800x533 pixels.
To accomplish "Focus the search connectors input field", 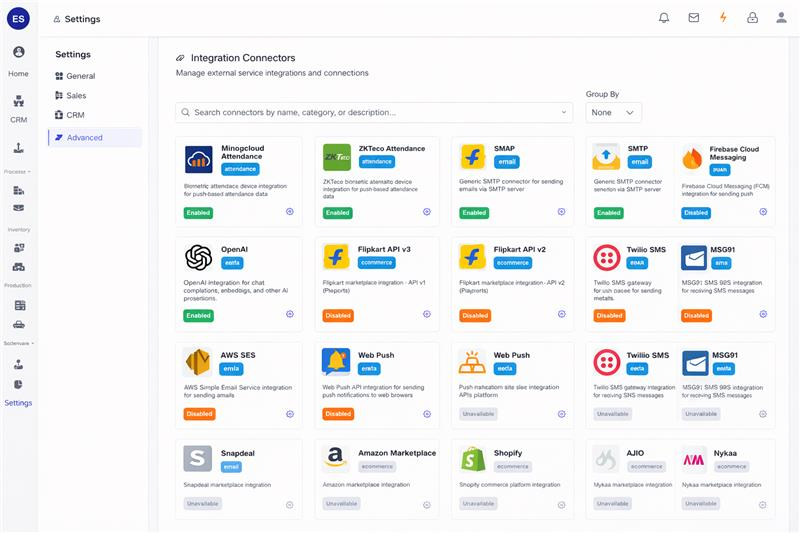I will pyautogui.click(x=373, y=112).
